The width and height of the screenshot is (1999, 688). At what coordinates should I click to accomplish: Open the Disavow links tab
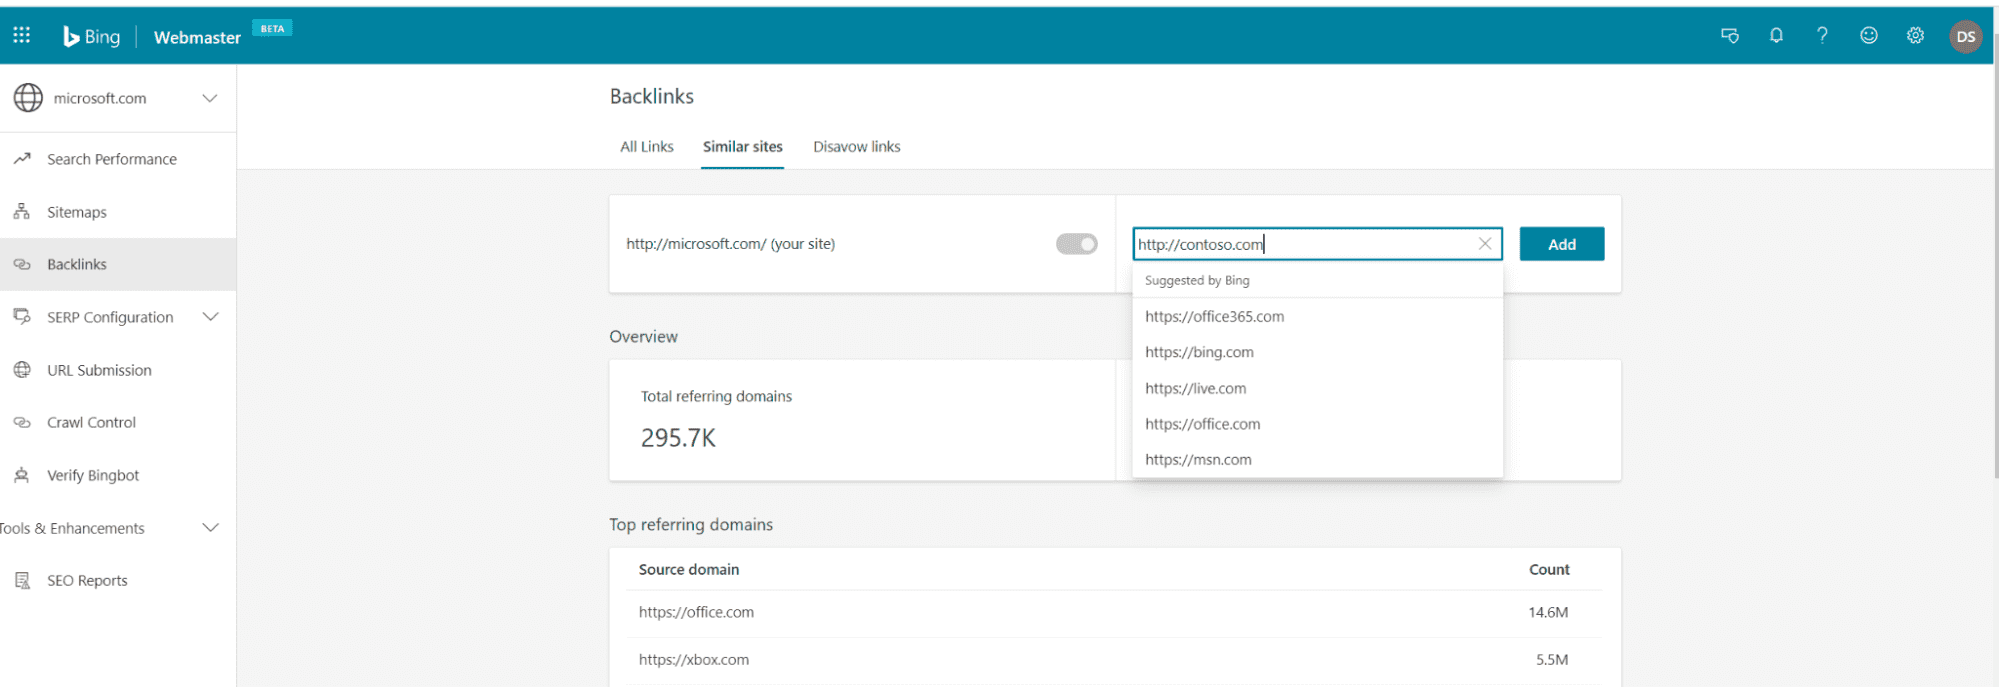[857, 147]
